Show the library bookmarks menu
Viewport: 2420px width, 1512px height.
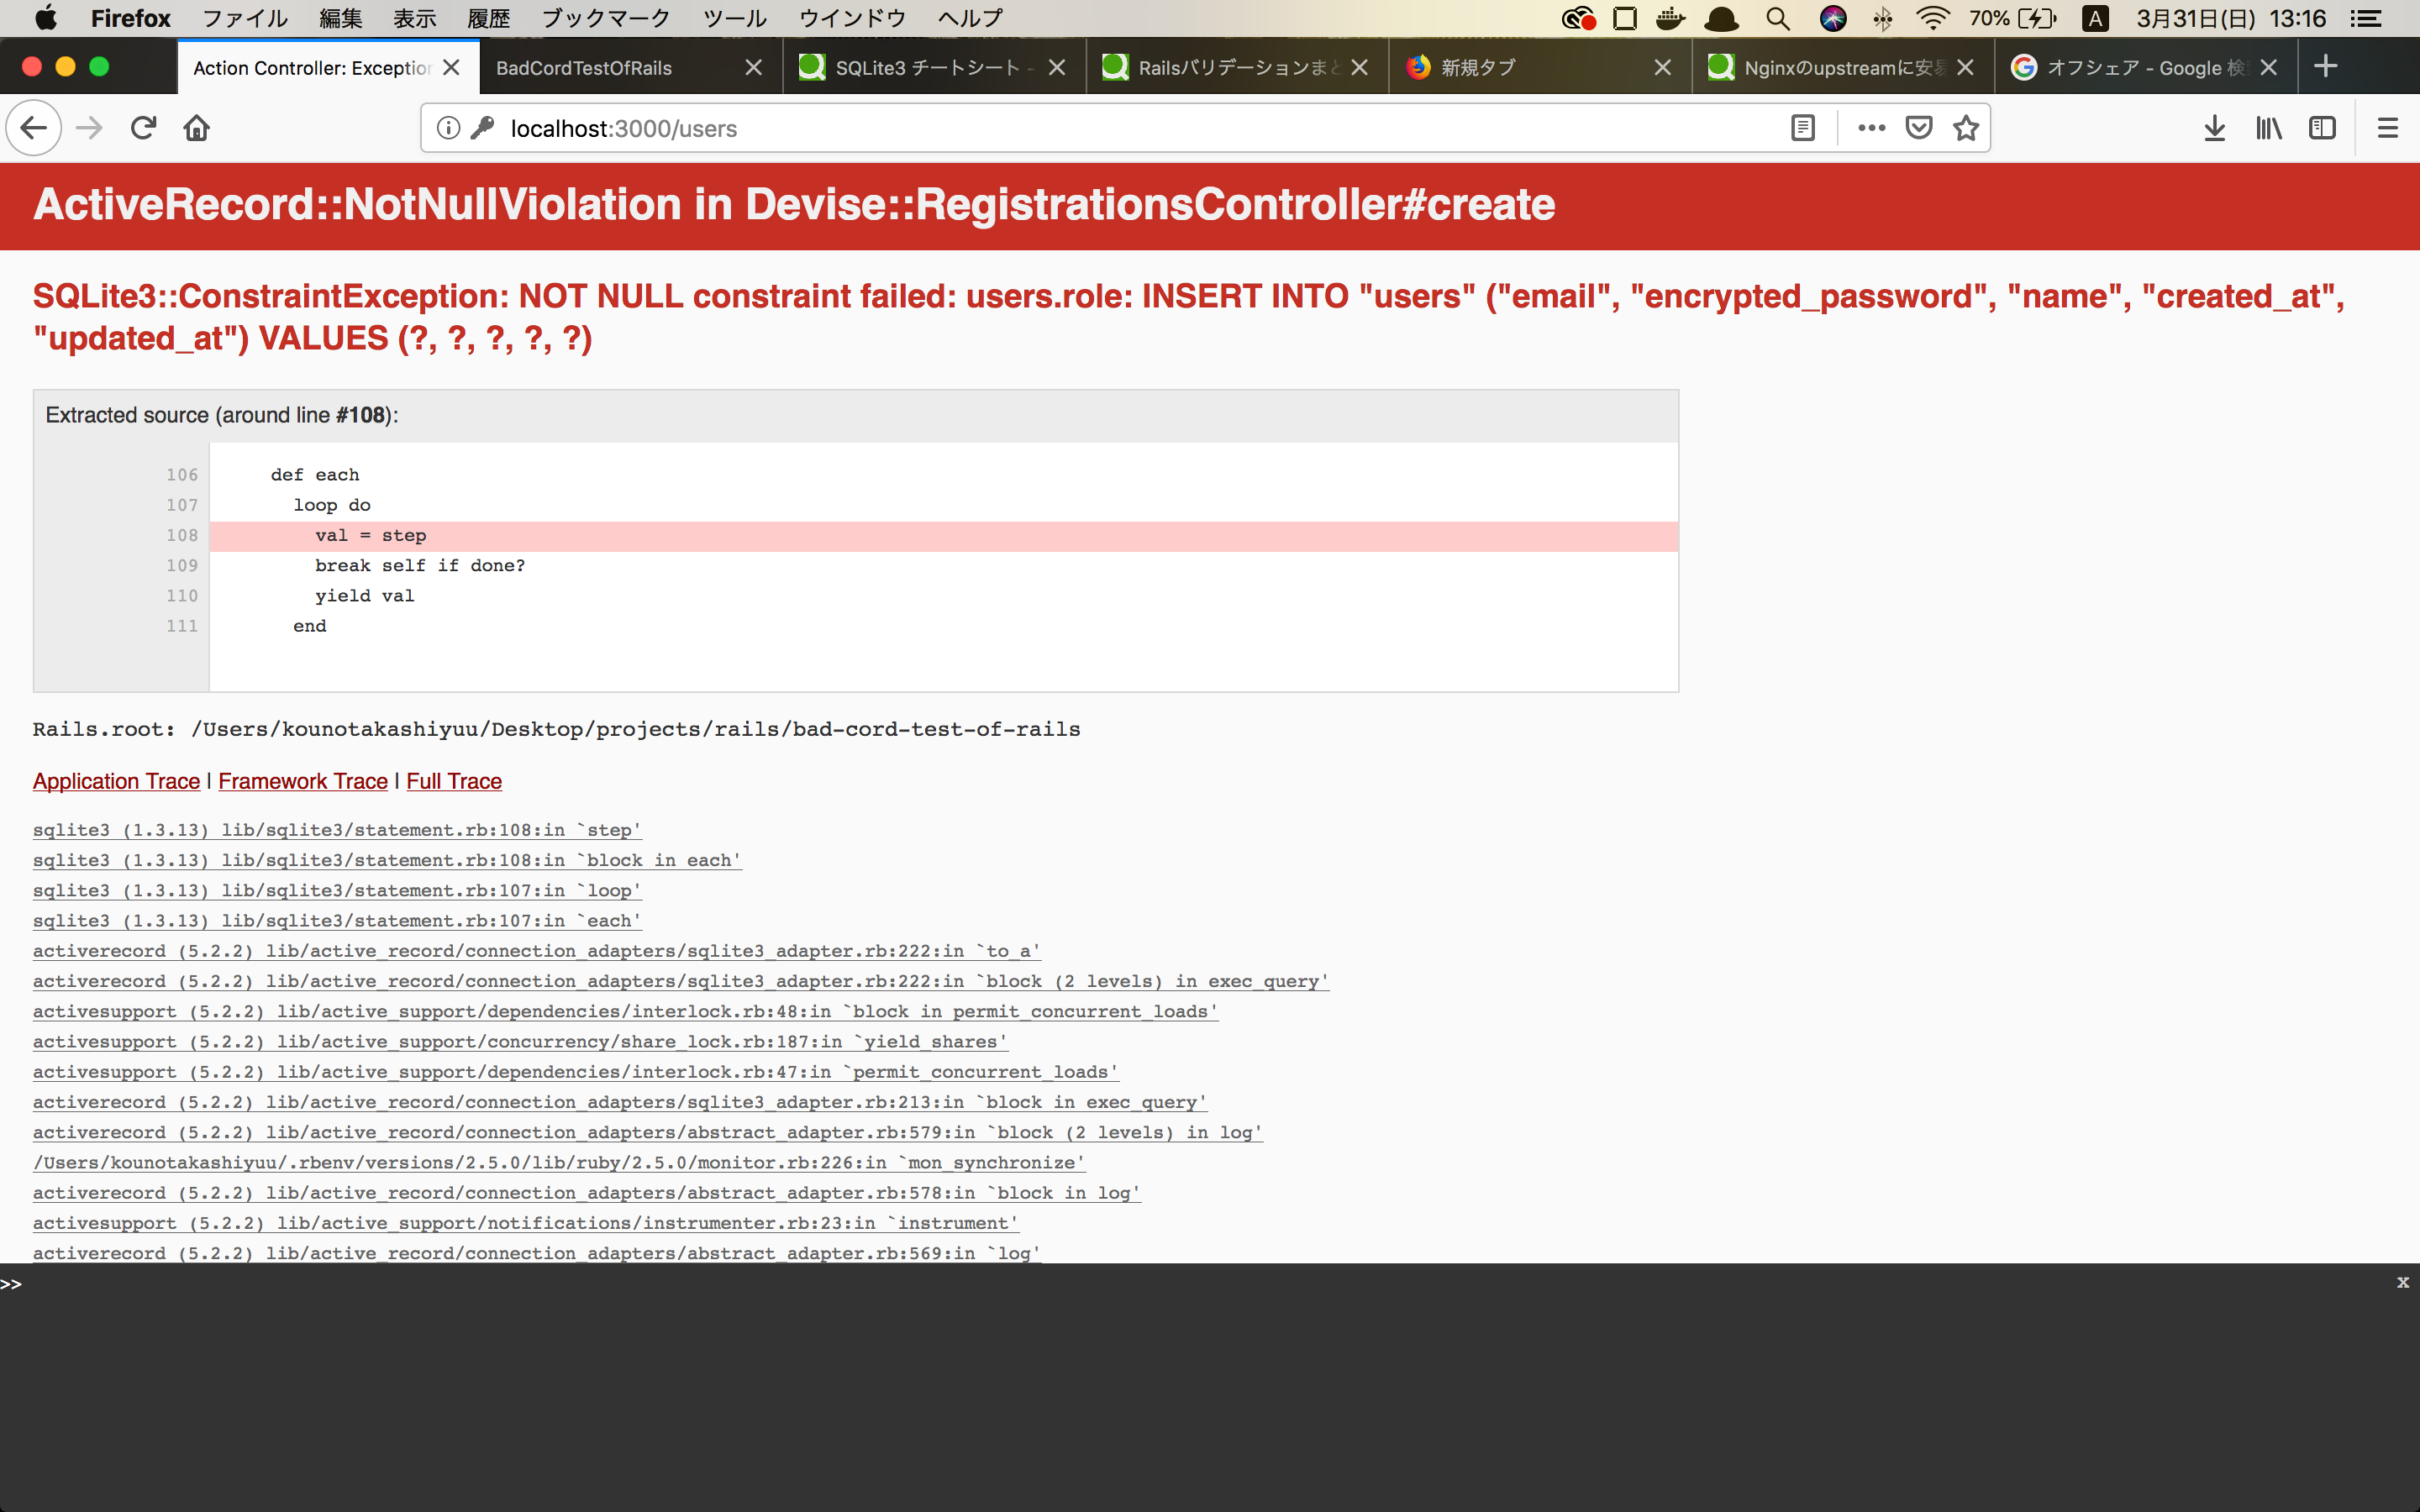click(2268, 128)
